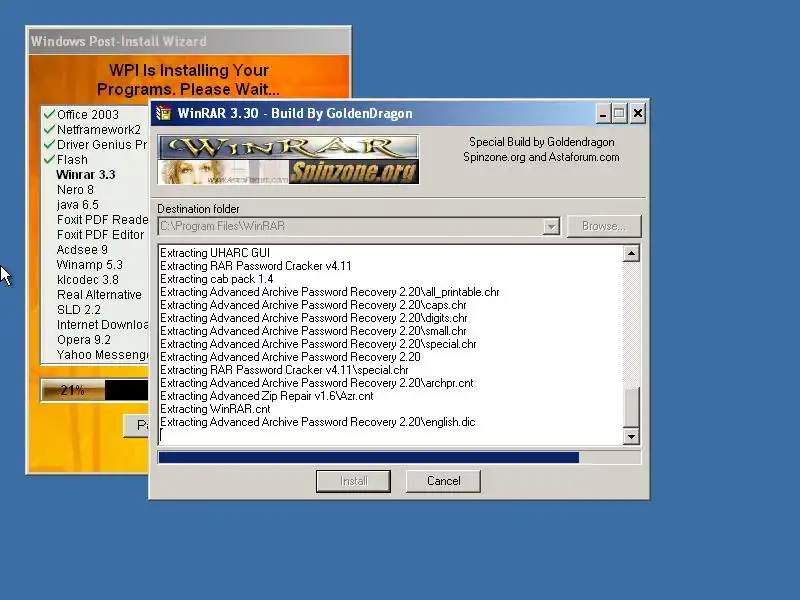The image size is (800, 600).
Task: Select 'Netframework2' in WPI list
Action: 99,130
